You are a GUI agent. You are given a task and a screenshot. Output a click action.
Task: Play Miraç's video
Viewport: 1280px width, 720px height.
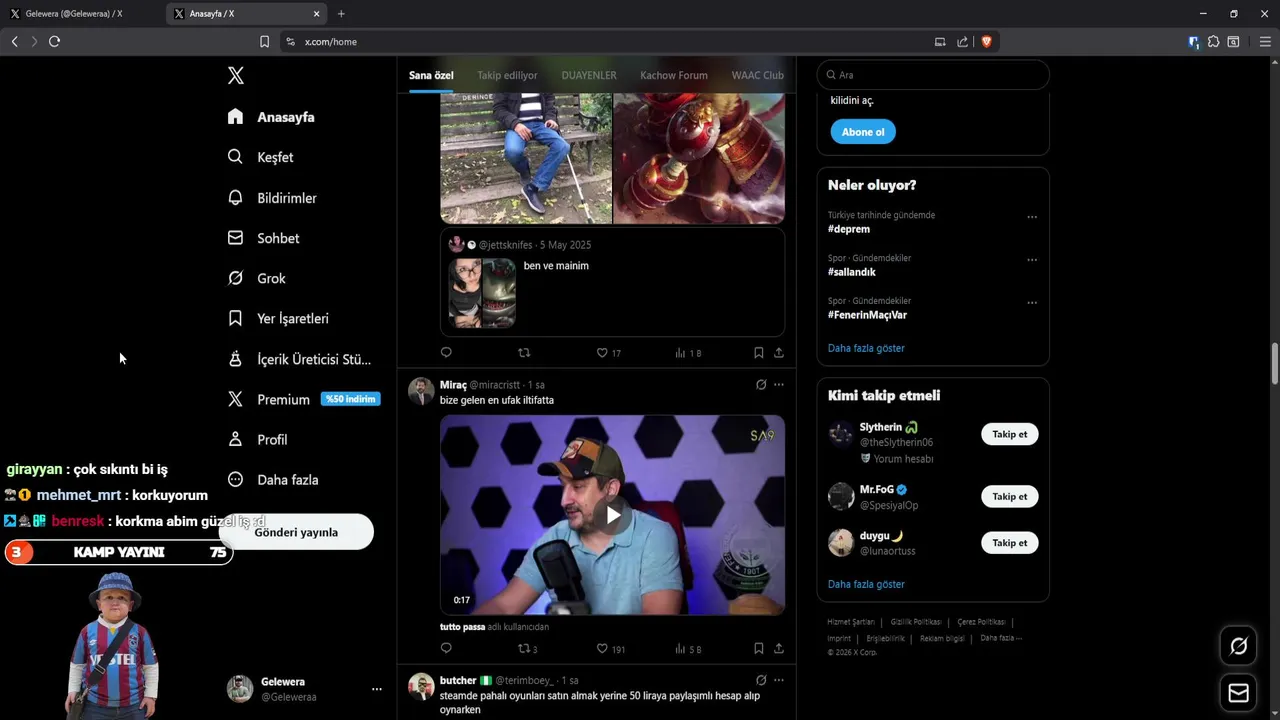[612, 515]
